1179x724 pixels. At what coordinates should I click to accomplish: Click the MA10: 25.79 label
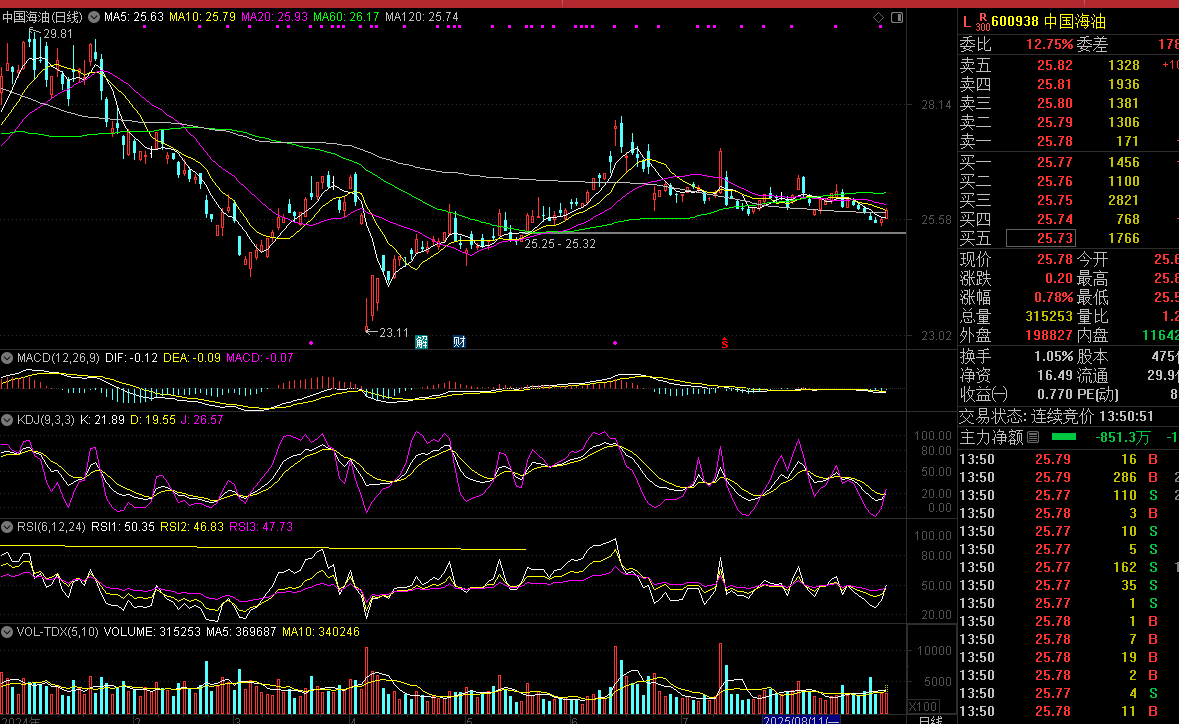[202, 17]
